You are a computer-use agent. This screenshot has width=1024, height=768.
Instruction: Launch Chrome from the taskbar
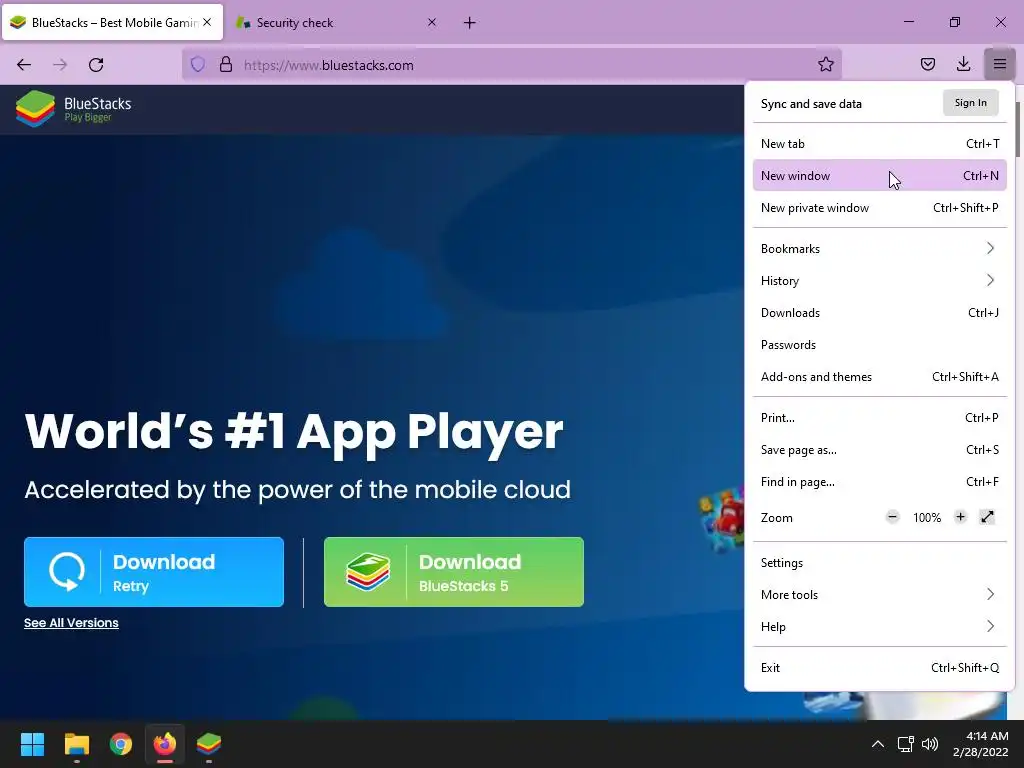click(x=121, y=744)
